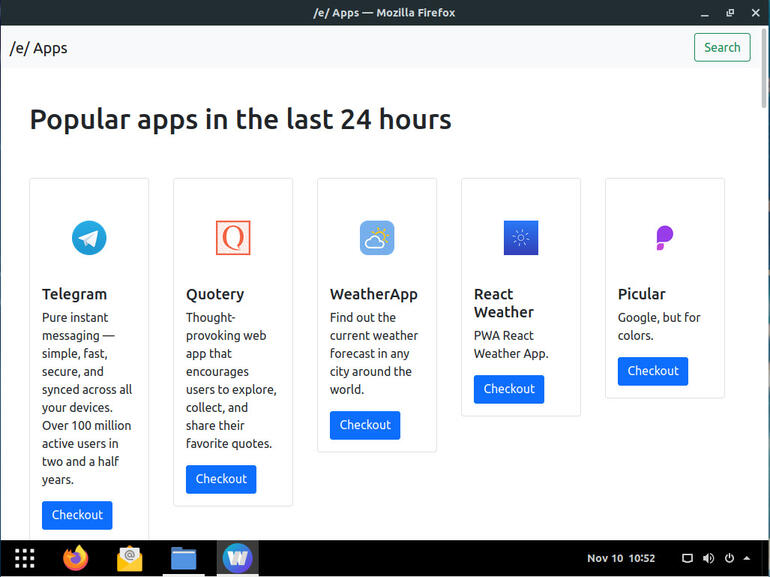Checkout the Telegram app
Image resolution: width=770 pixels, height=577 pixels.
point(77,515)
